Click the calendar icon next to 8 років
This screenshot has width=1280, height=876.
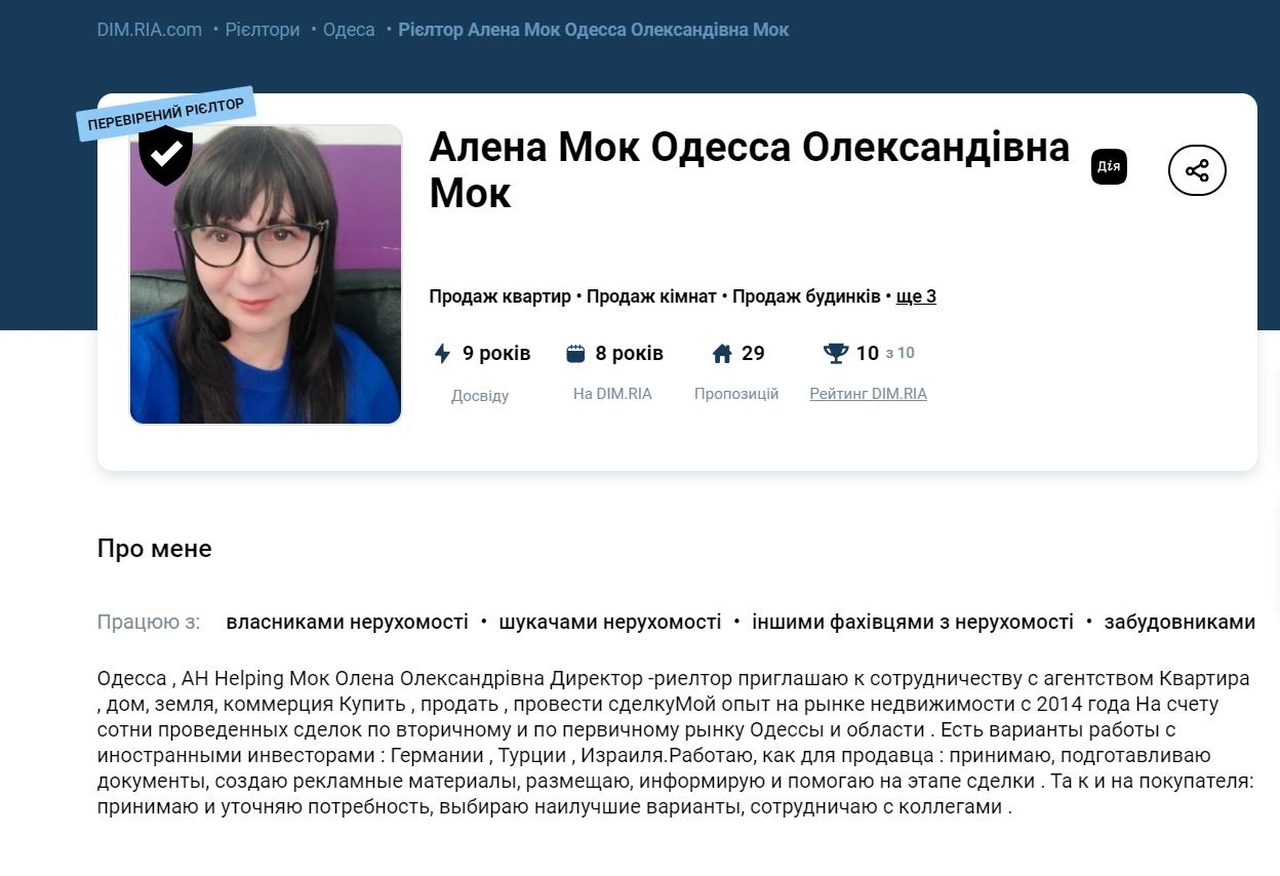point(575,353)
